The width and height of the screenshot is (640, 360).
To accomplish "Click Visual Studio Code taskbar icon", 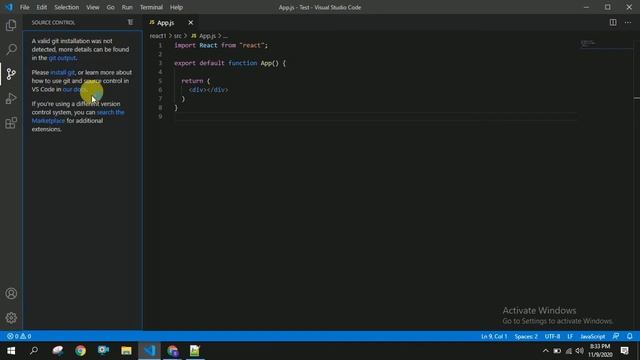I will [149, 351].
